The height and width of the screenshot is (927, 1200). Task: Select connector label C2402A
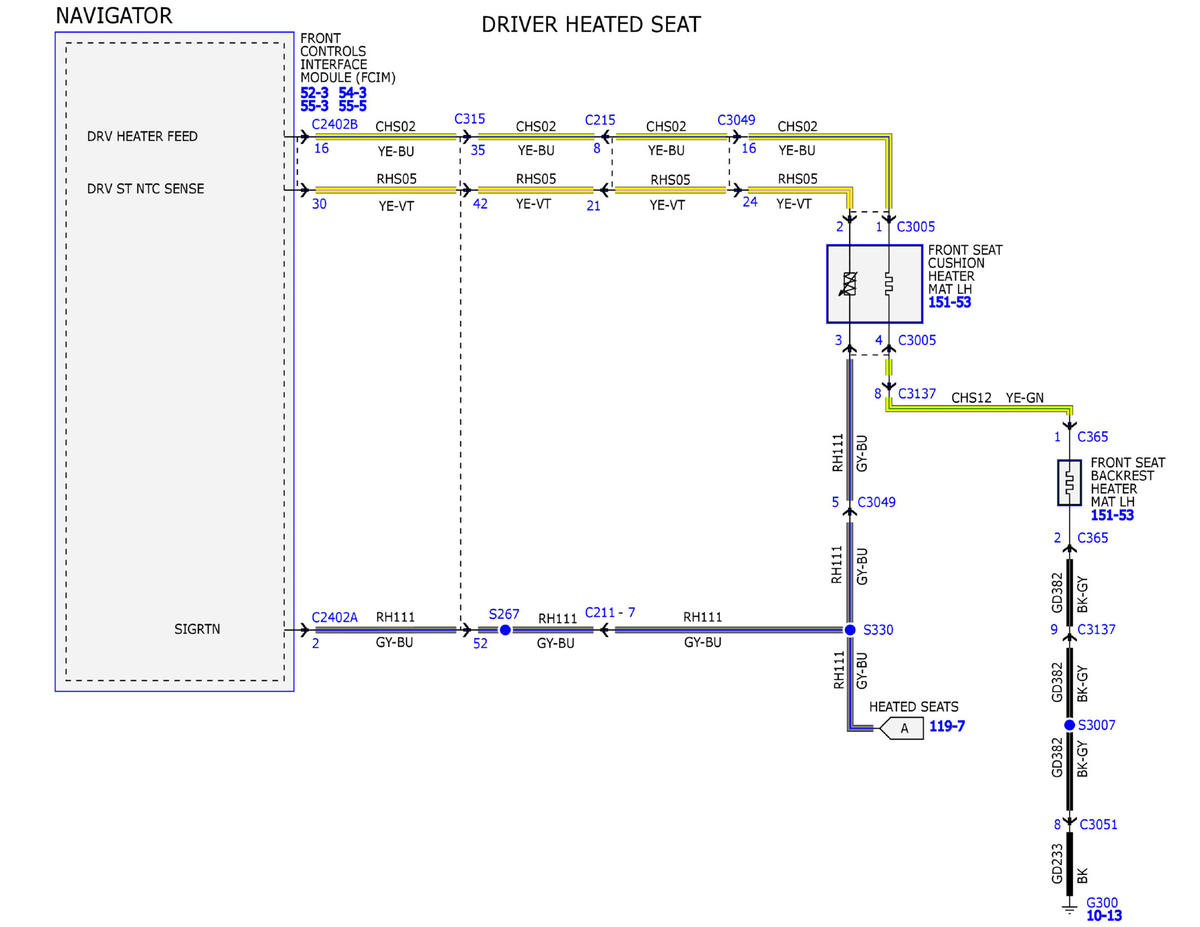pos(334,618)
